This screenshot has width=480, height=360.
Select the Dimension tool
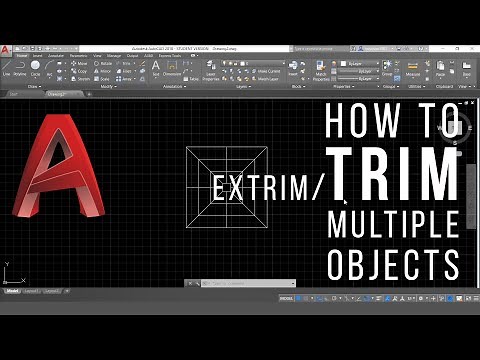[x=172, y=68]
